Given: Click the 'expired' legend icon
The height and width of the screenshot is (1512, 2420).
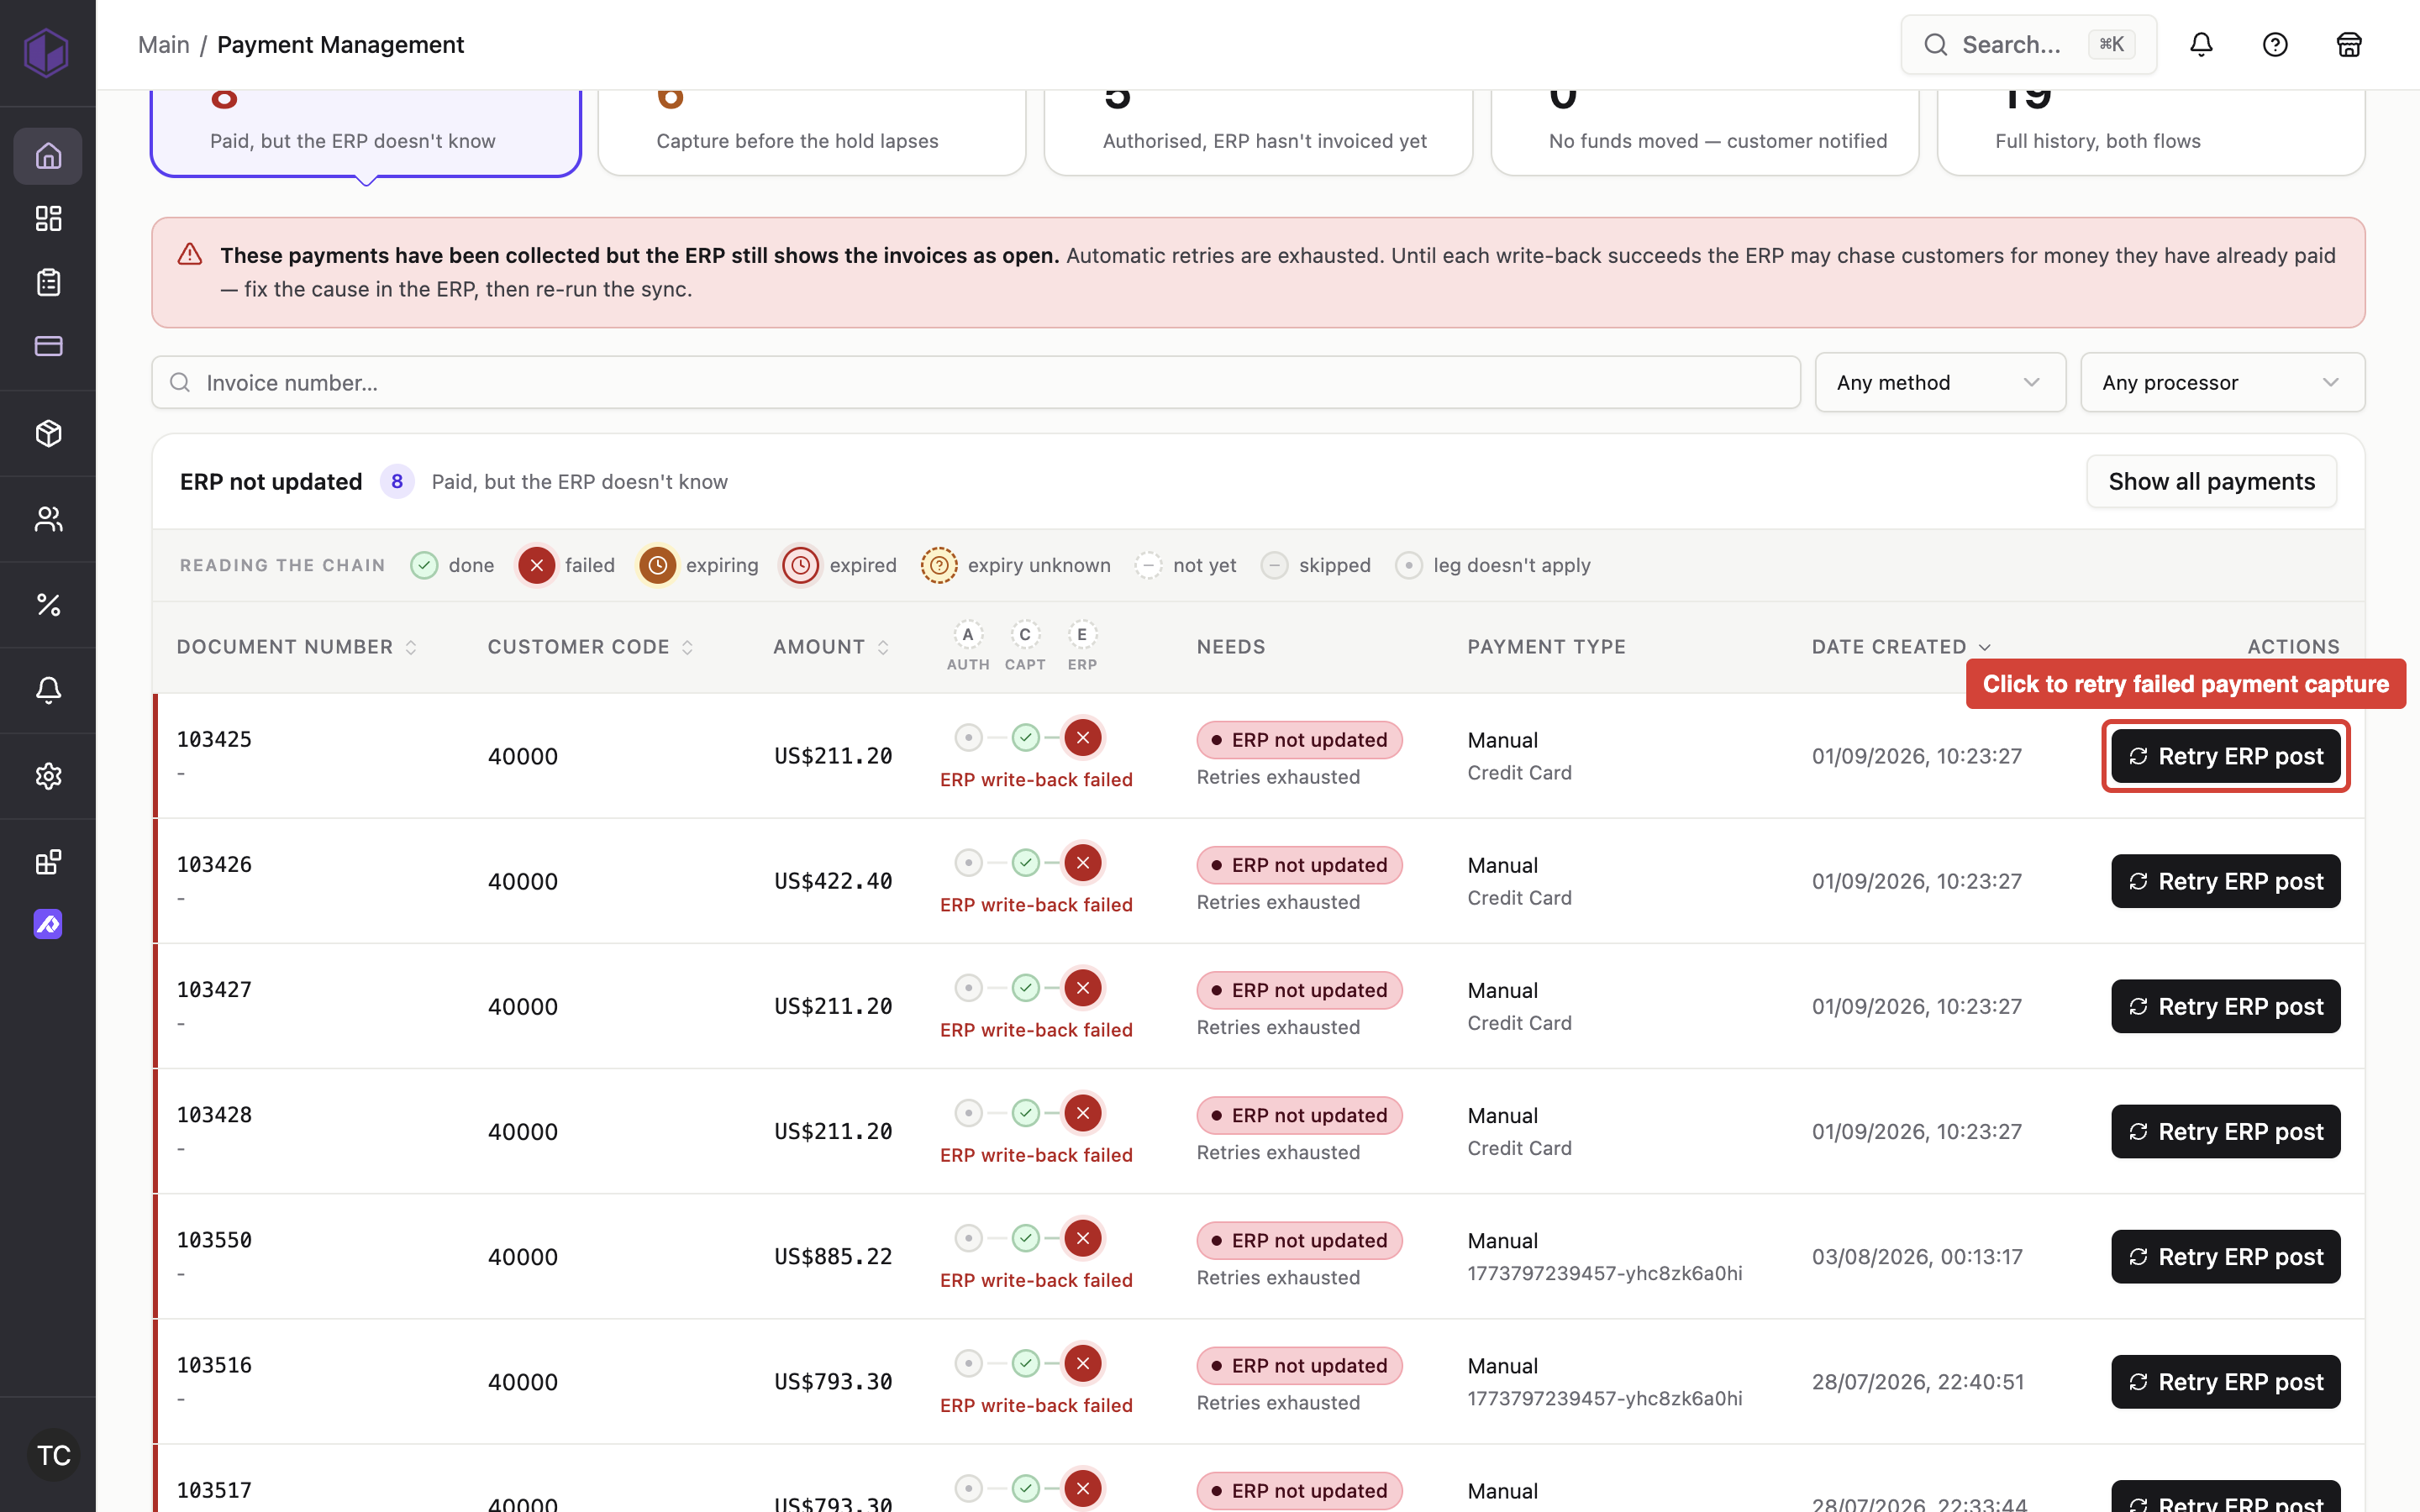Looking at the screenshot, I should click(800, 565).
